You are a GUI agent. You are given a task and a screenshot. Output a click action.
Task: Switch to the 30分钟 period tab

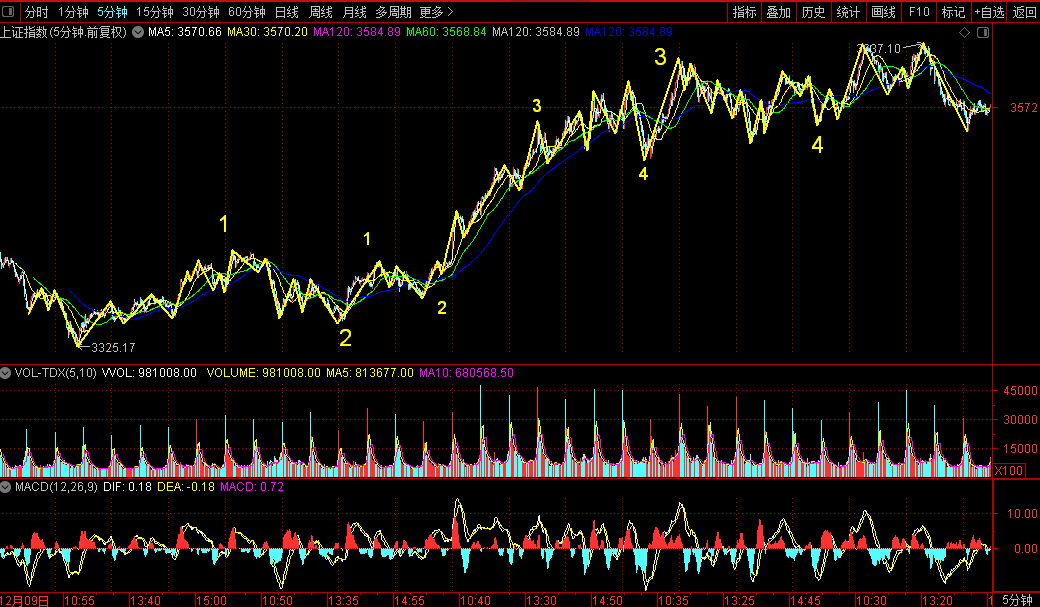point(201,12)
